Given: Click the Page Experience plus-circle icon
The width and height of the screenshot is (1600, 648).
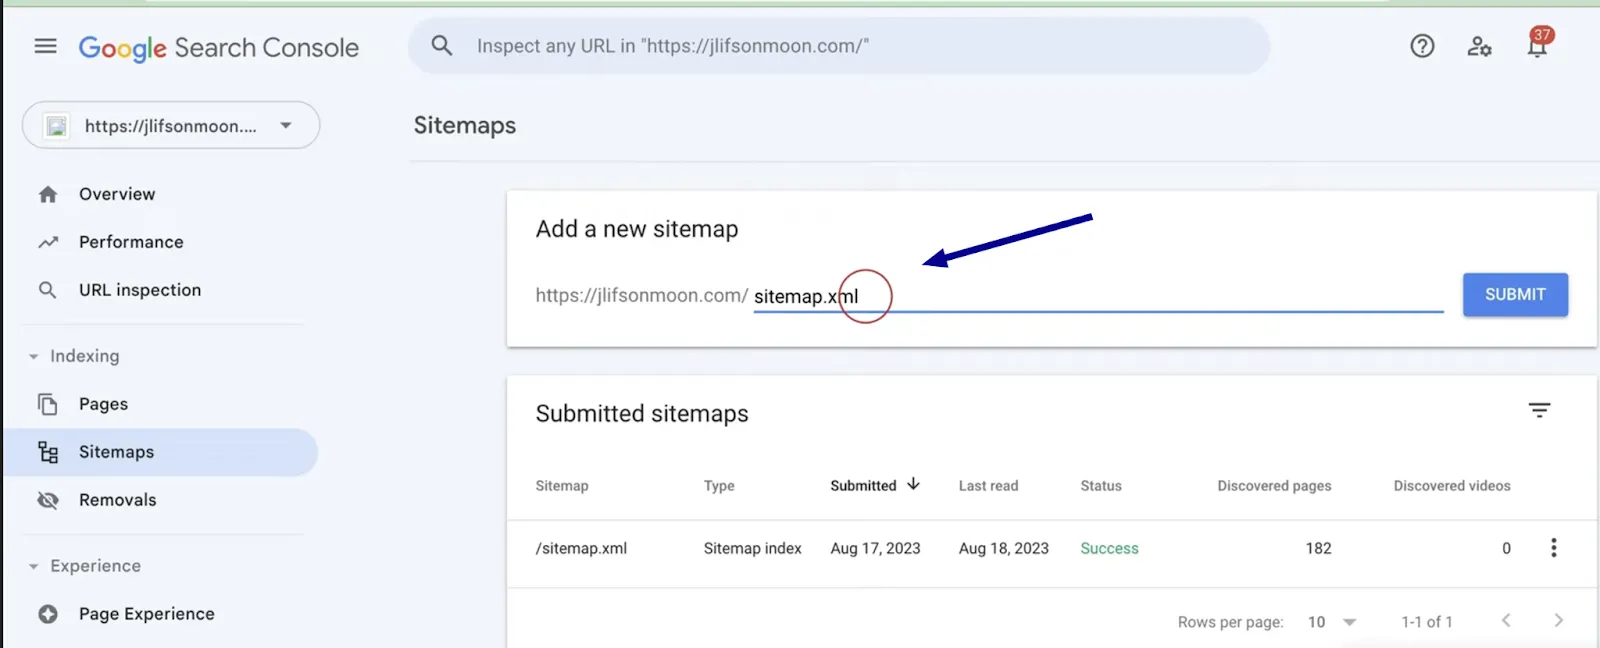Looking at the screenshot, I should [x=48, y=614].
